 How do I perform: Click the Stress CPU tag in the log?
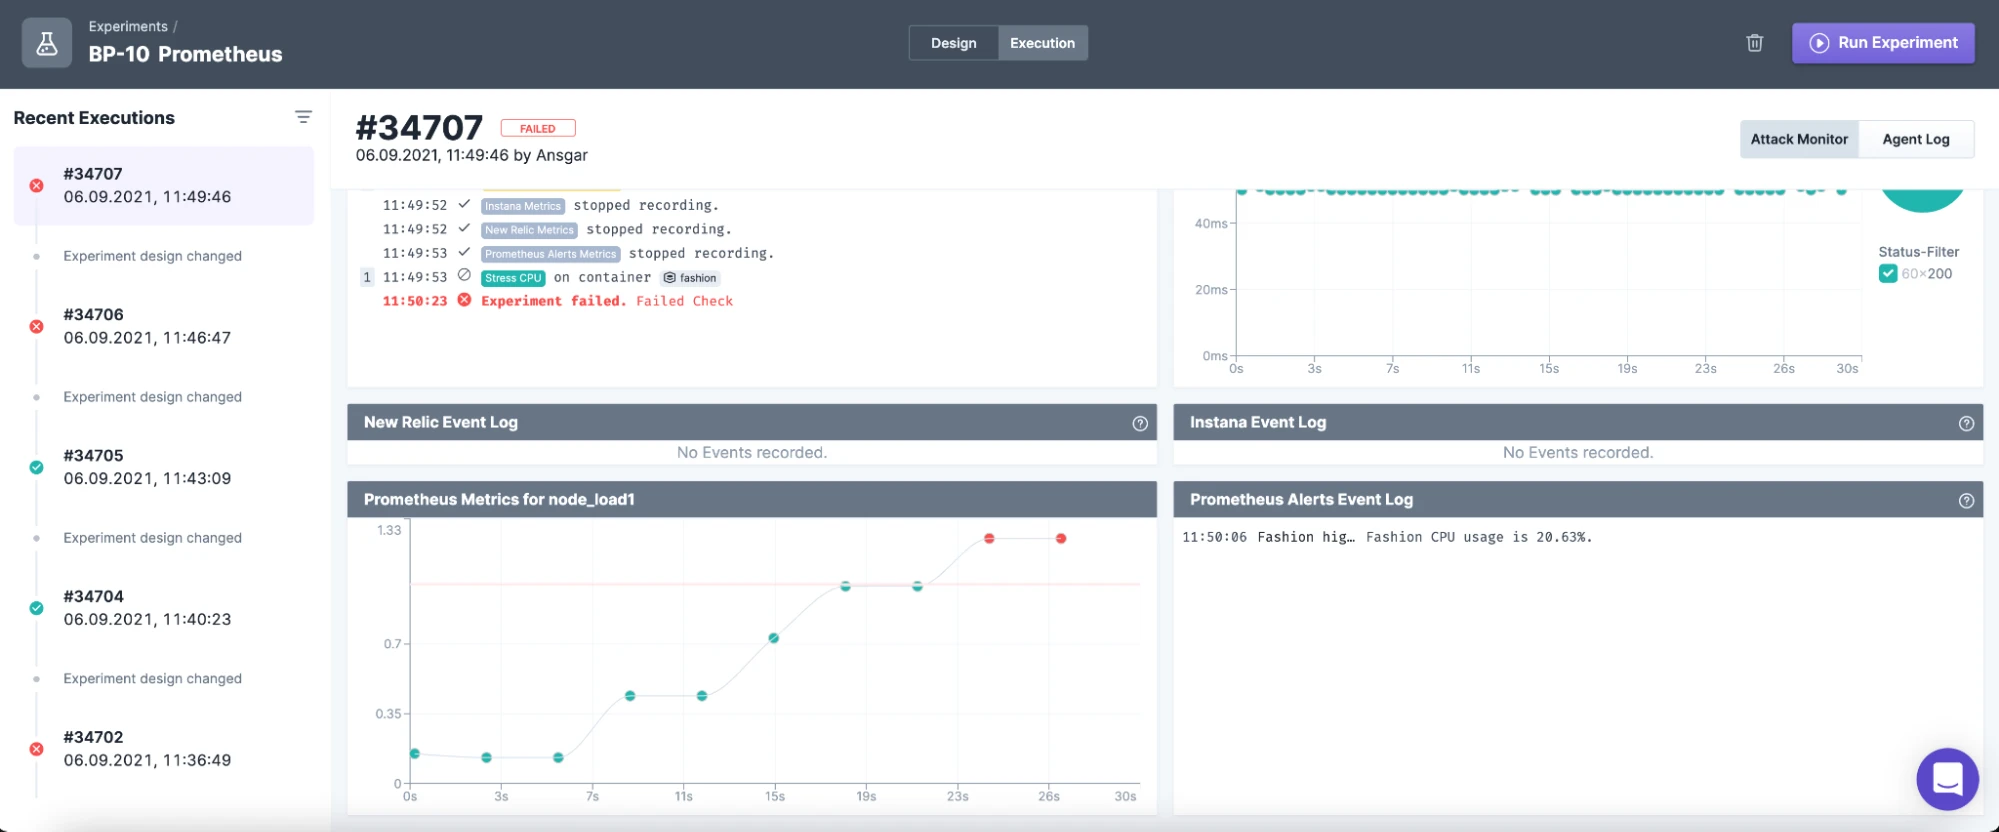click(513, 278)
